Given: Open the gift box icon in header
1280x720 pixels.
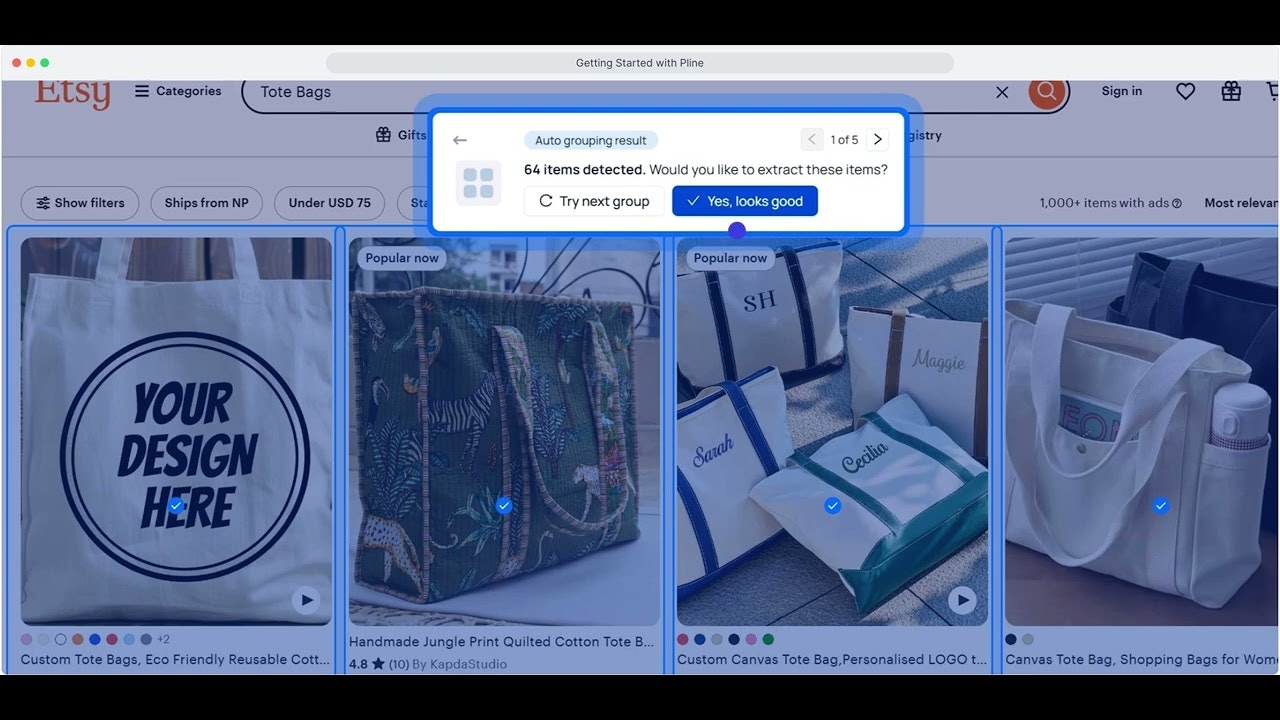Looking at the screenshot, I should 1231,91.
